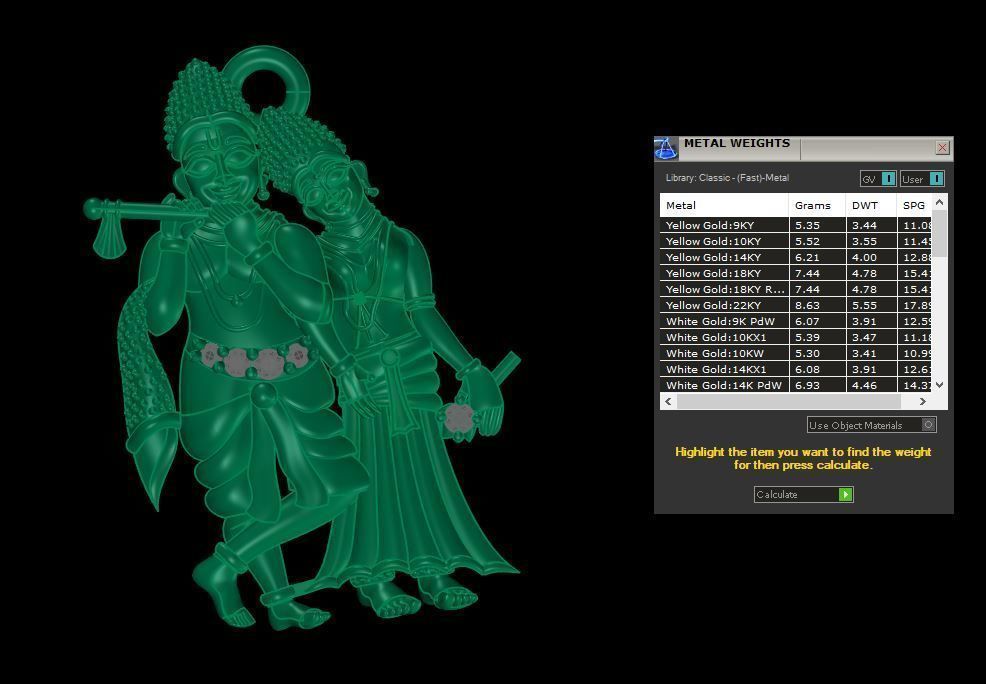Select the Yellow Gold:22KY row
The image size is (986, 684).
(795, 306)
